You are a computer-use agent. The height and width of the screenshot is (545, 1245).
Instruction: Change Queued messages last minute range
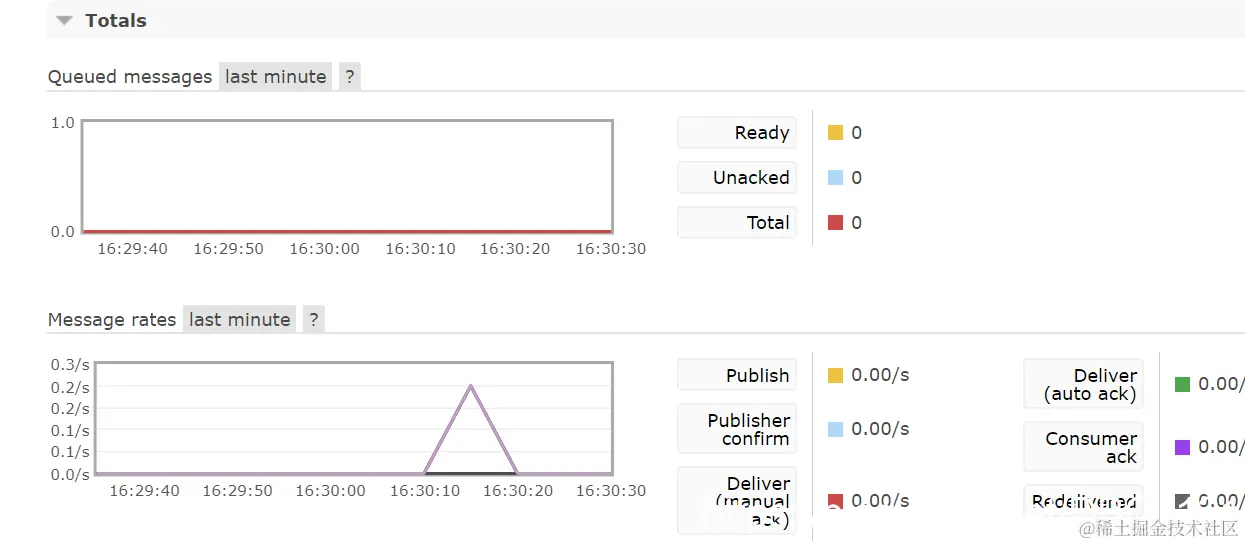276,76
